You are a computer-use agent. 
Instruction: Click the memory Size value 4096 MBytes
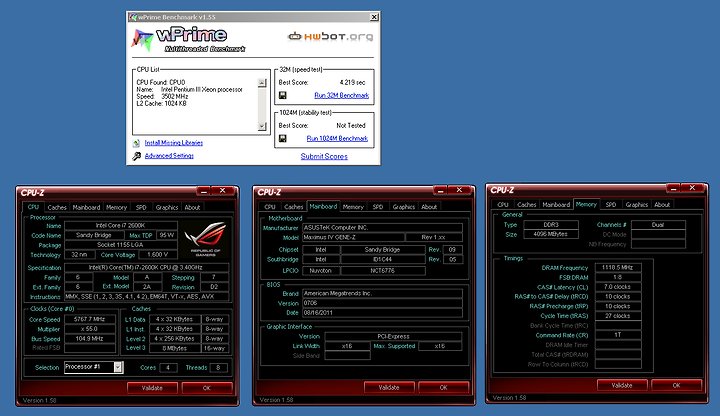(551, 234)
